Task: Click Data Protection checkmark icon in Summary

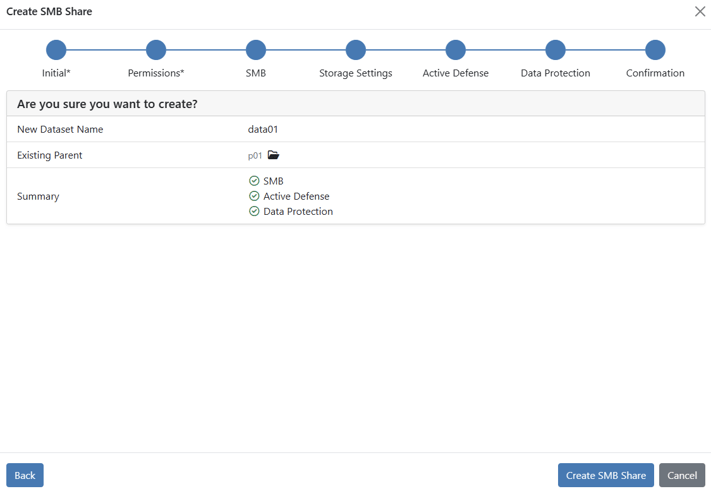Action: pyautogui.click(x=254, y=211)
